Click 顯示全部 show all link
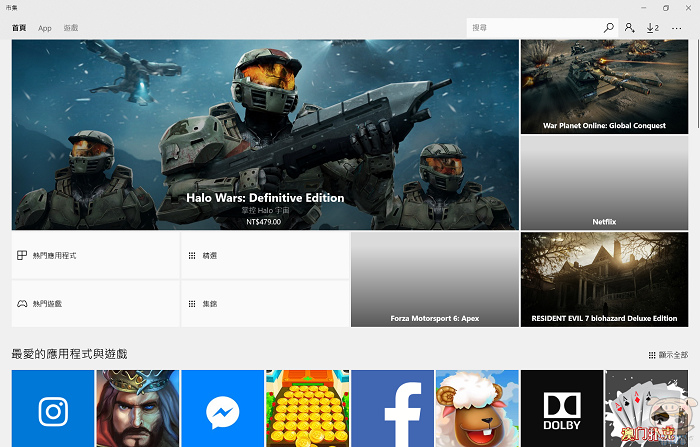This screenshot has width=700, height=447. pyautogui.click(x=668, y=355)
